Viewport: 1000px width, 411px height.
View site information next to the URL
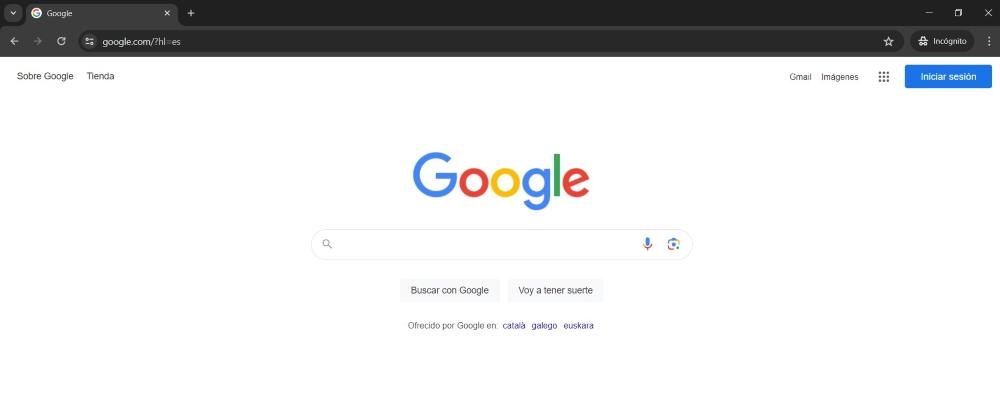[x=89, y=41]
